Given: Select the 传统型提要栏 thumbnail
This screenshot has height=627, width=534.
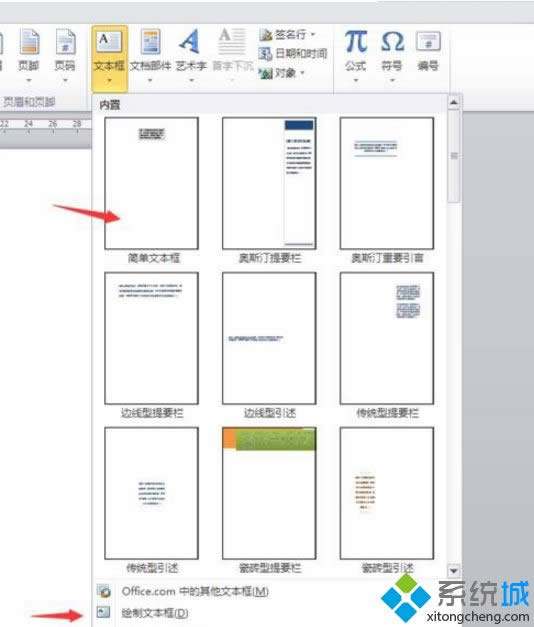Looking at the screenshot, I should point(387,338).
